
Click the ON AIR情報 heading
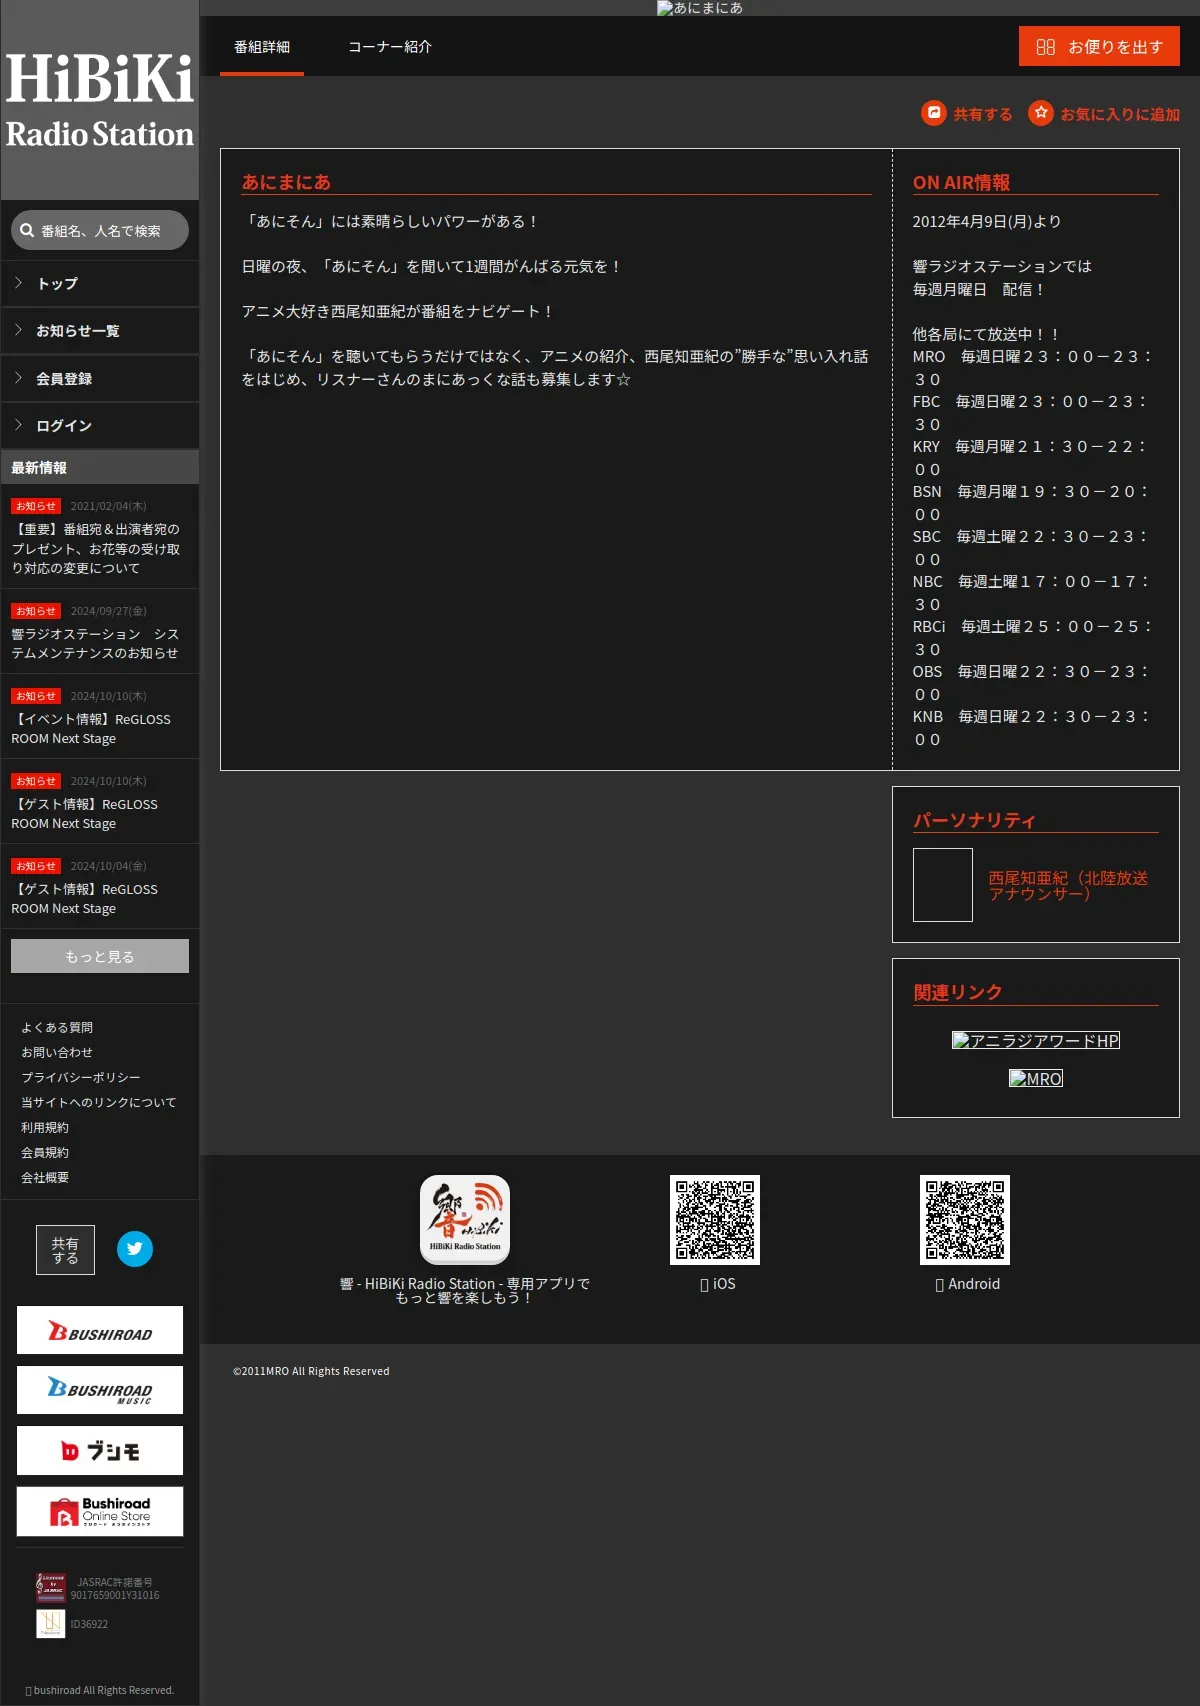point(961,182)
